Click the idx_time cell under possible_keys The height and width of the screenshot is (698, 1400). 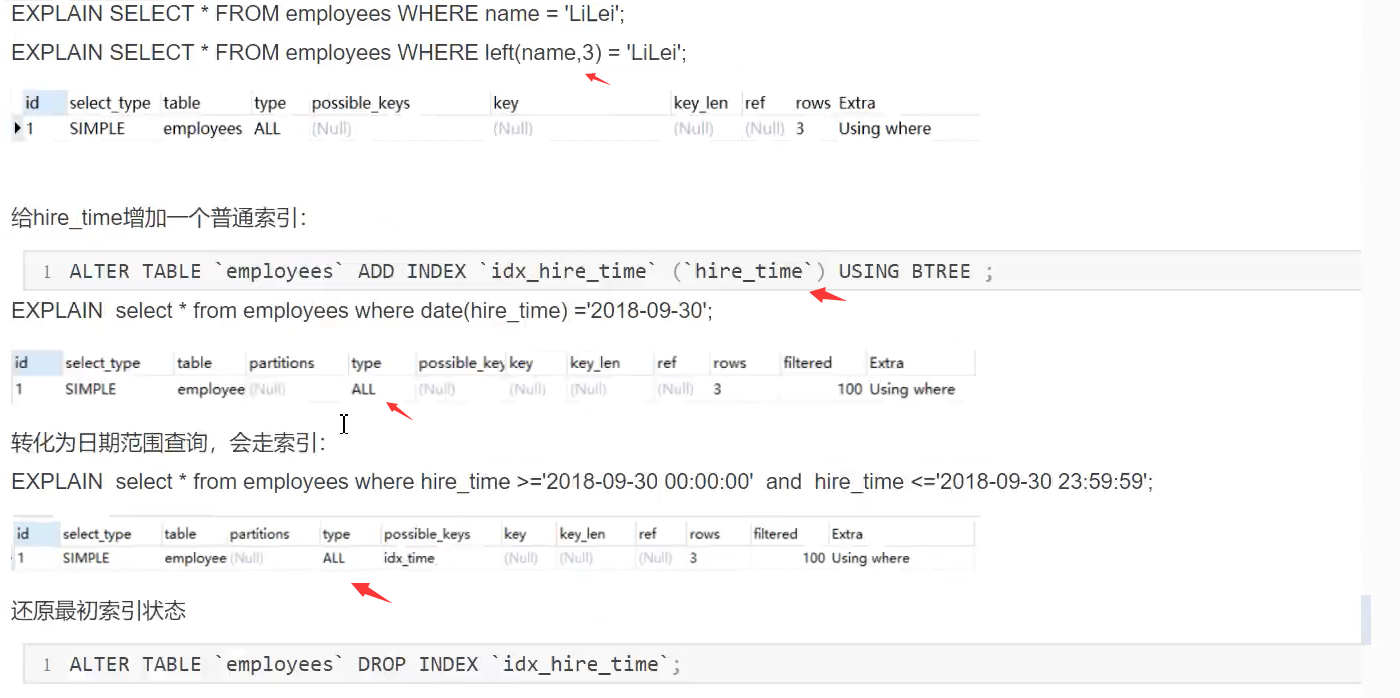409,558
